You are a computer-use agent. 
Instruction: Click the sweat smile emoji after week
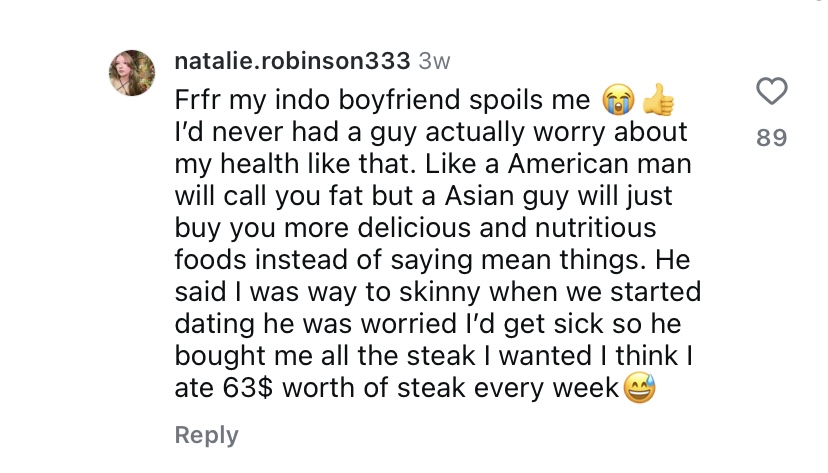coord(639,388)
